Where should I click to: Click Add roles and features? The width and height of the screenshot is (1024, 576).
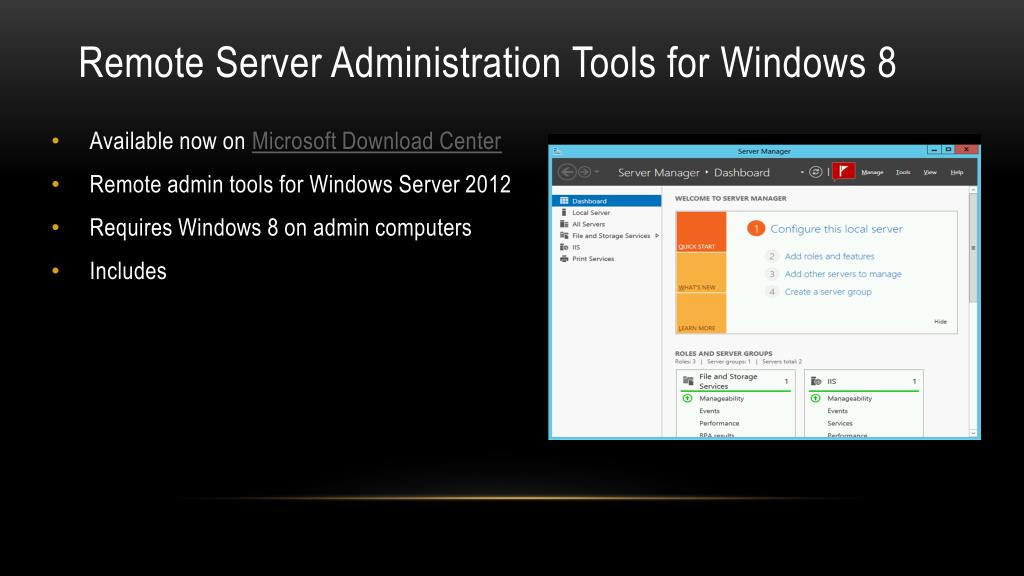click(x=829, y=256)
